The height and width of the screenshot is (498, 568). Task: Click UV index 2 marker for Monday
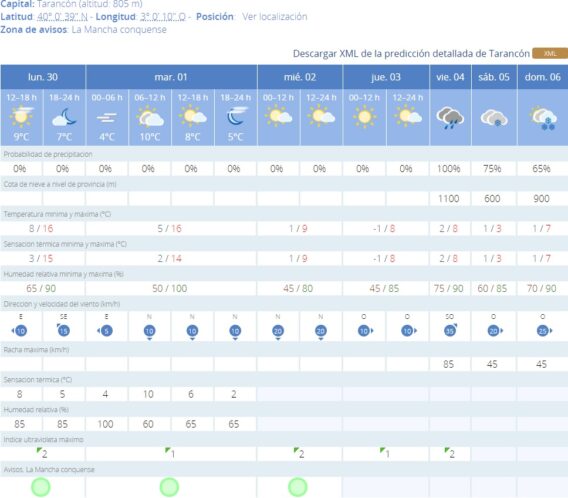point(42,453)
